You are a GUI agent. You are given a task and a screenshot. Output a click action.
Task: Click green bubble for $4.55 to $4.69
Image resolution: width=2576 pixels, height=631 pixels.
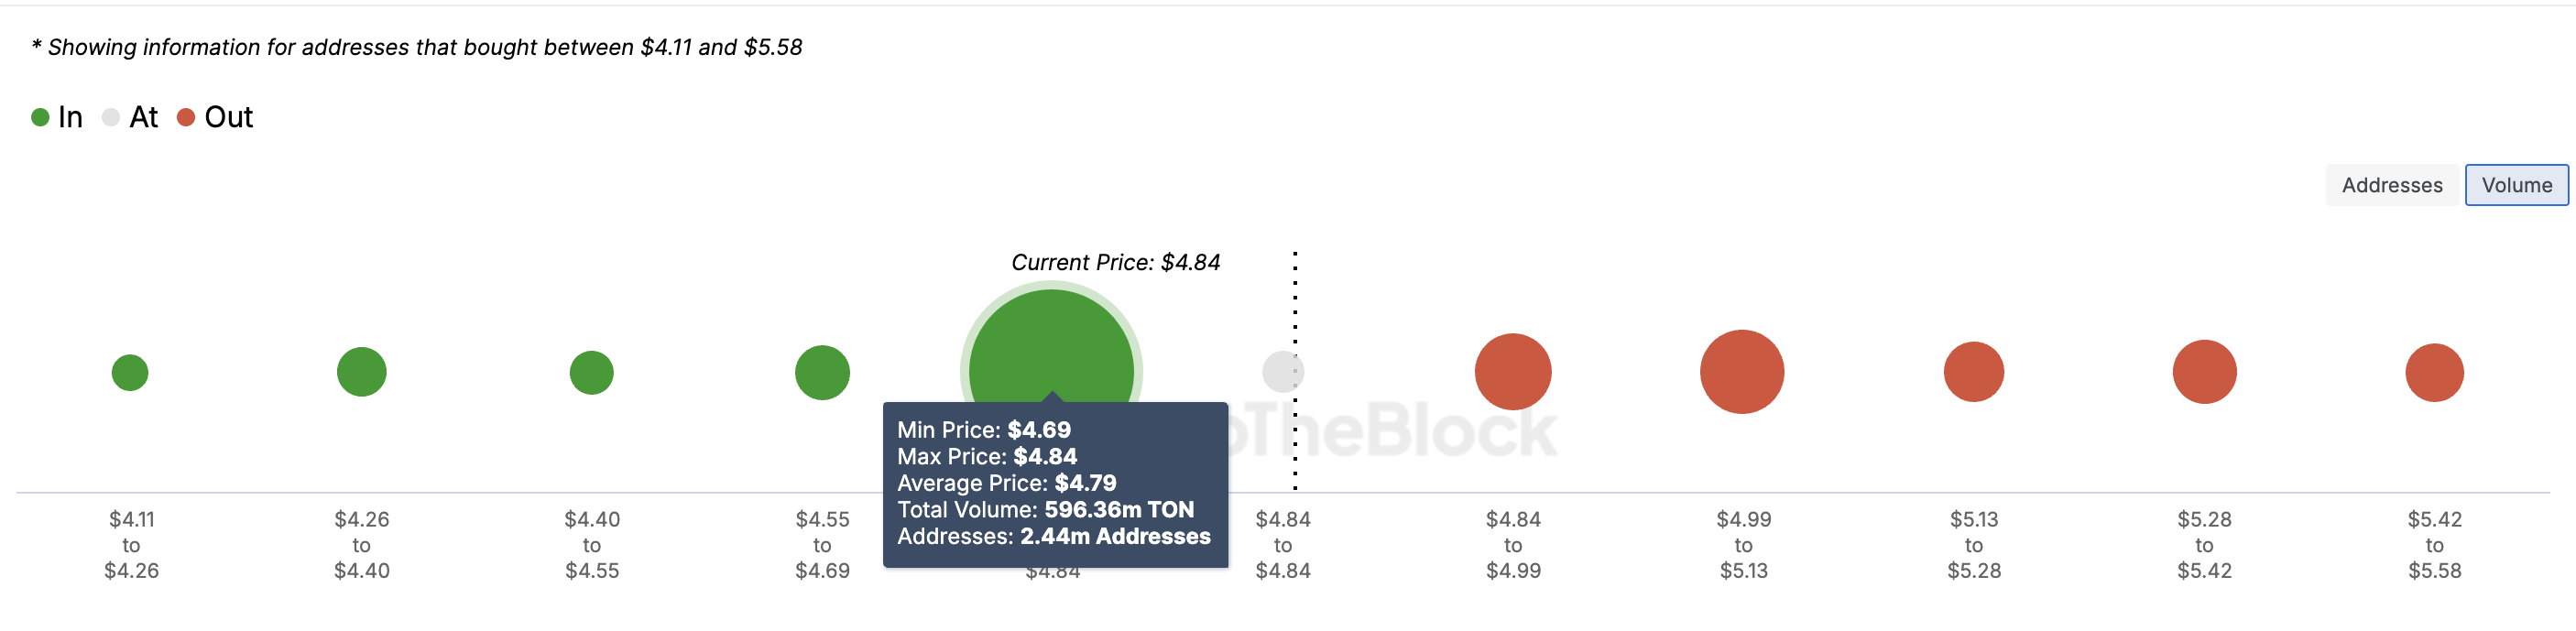(x=822, y=373)
